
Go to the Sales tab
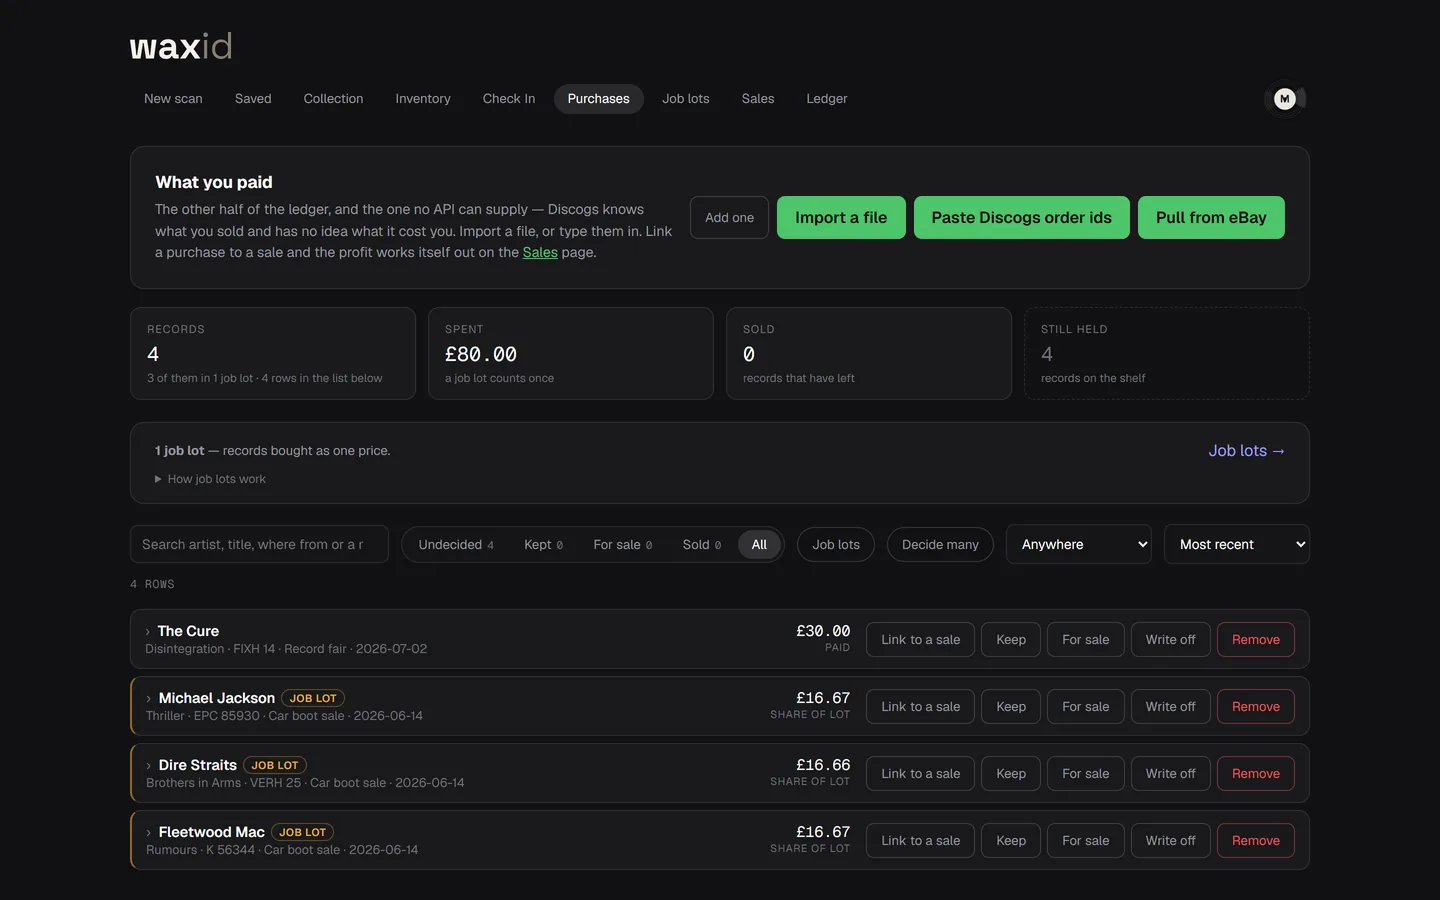[758, 99]
